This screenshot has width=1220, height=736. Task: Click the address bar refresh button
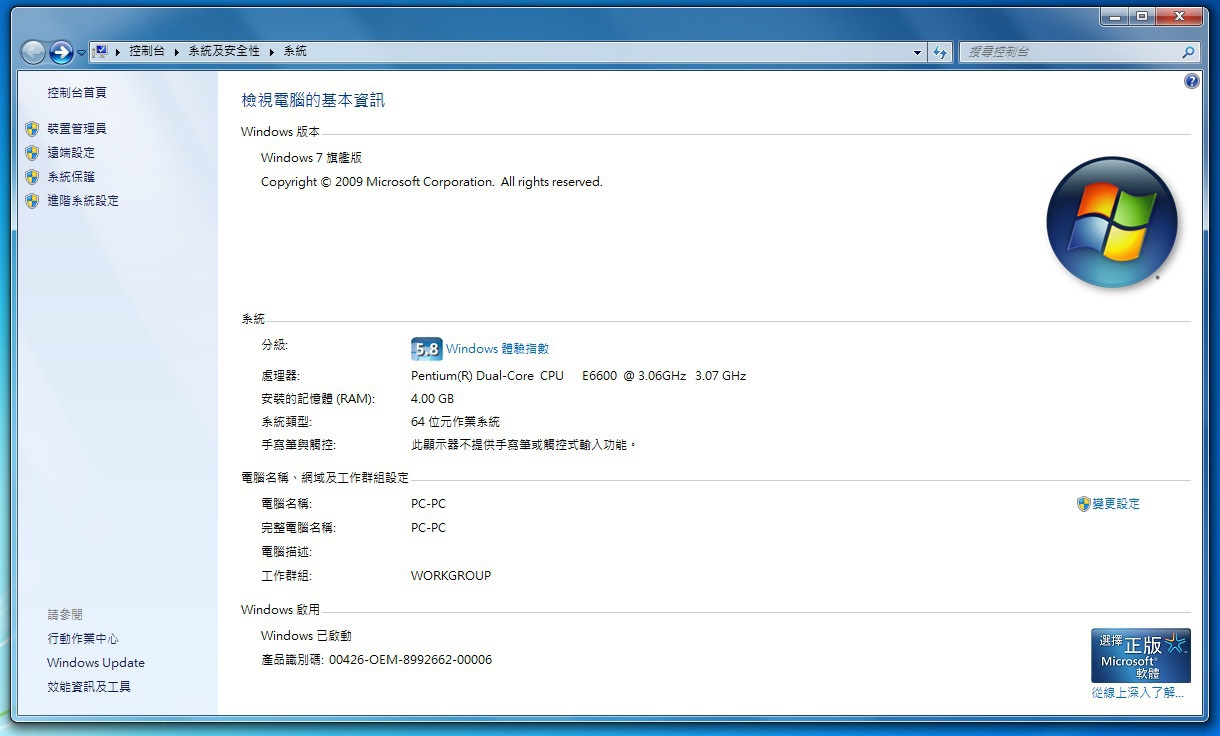pos(939,52)
